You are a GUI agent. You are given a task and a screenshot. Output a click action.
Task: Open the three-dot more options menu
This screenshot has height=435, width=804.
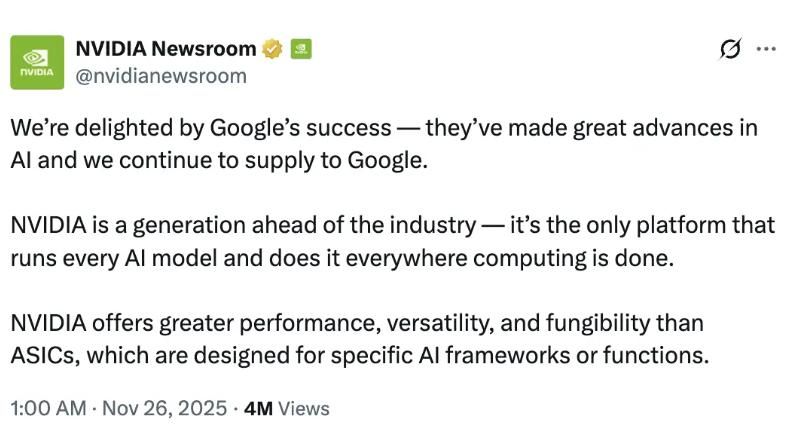coord(766,49)
